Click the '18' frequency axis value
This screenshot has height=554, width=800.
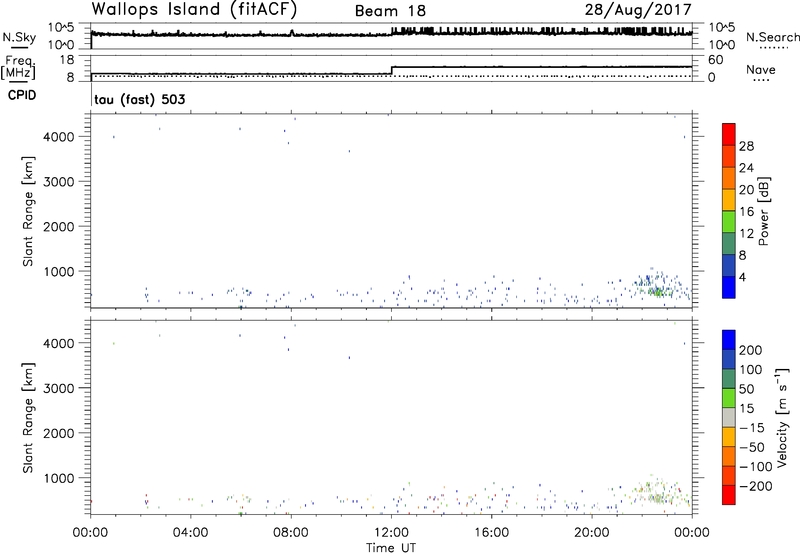coord(67,60)
